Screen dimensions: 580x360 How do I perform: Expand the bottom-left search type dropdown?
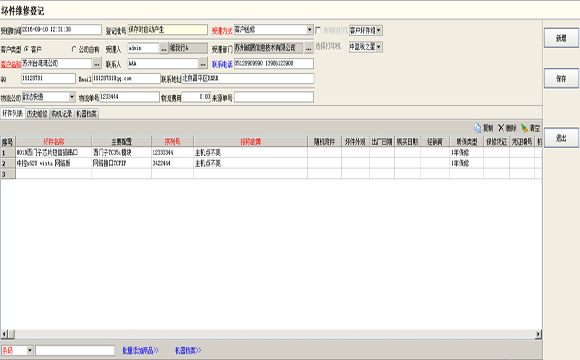[30, 350]
